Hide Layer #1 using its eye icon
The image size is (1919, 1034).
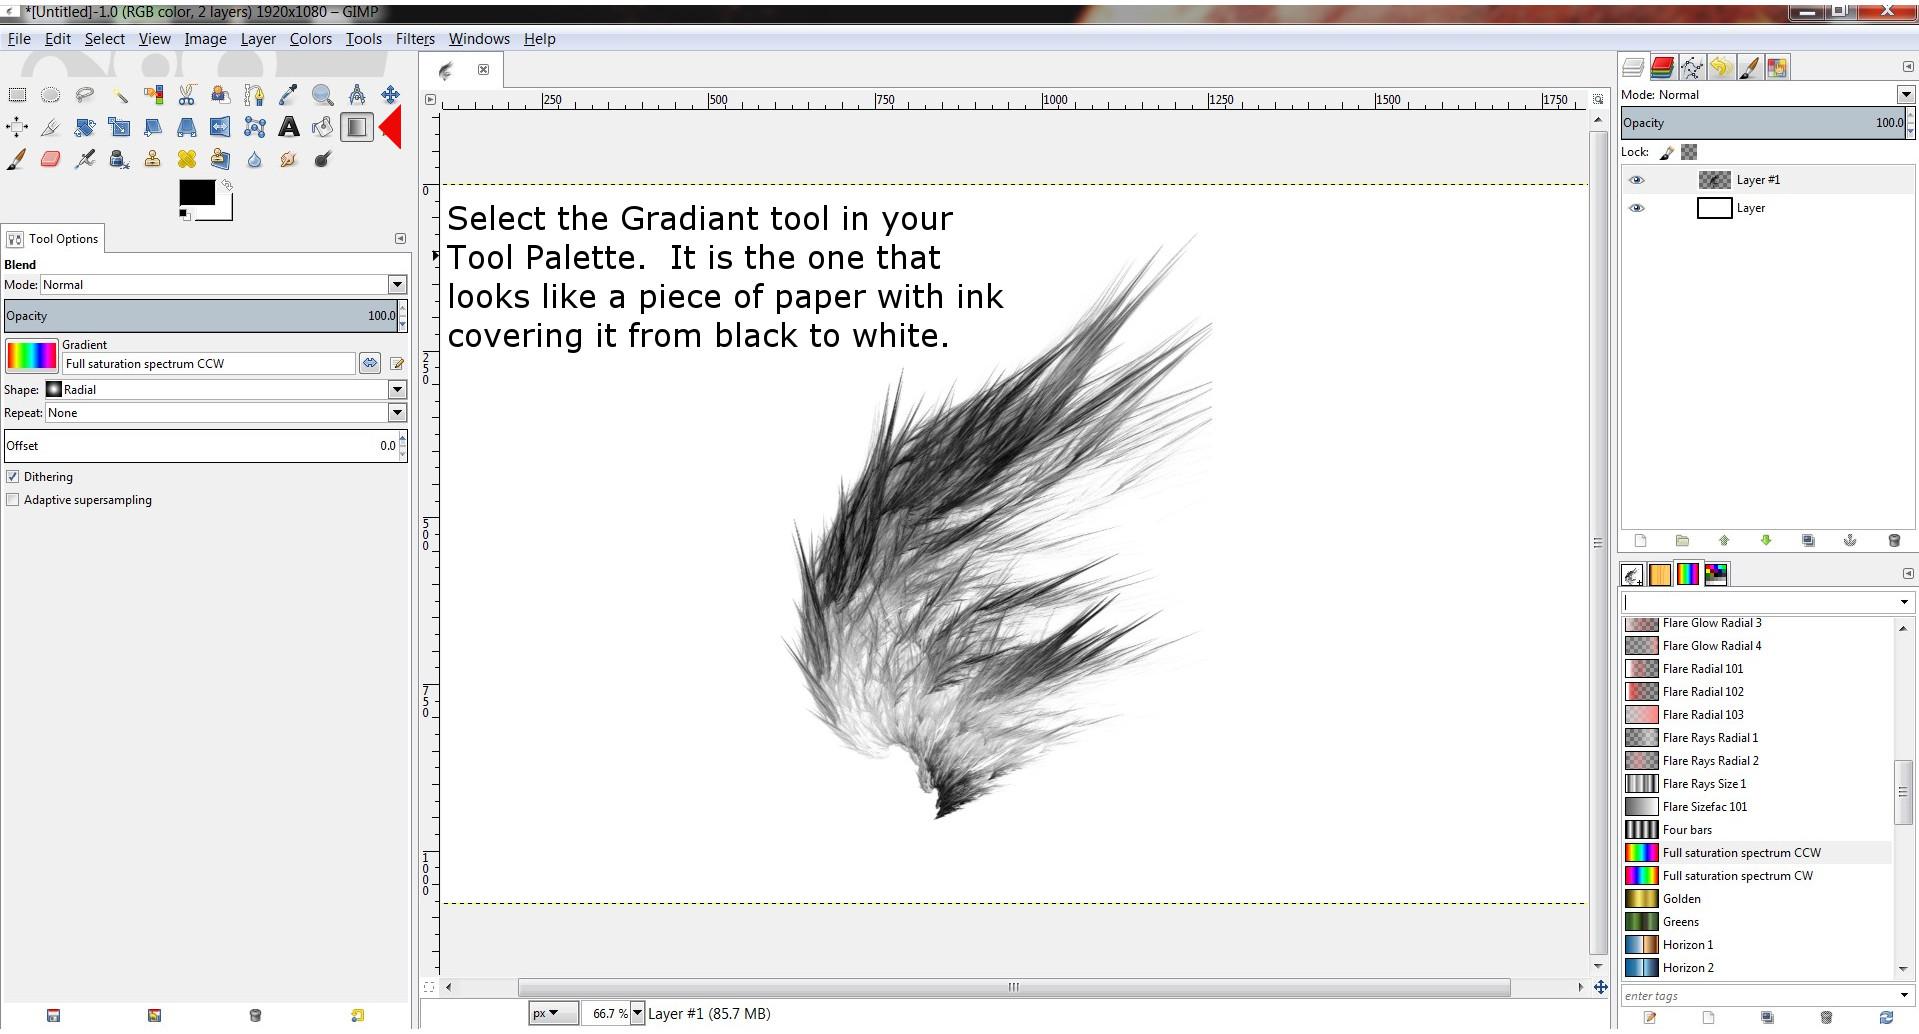point(1637,180)
